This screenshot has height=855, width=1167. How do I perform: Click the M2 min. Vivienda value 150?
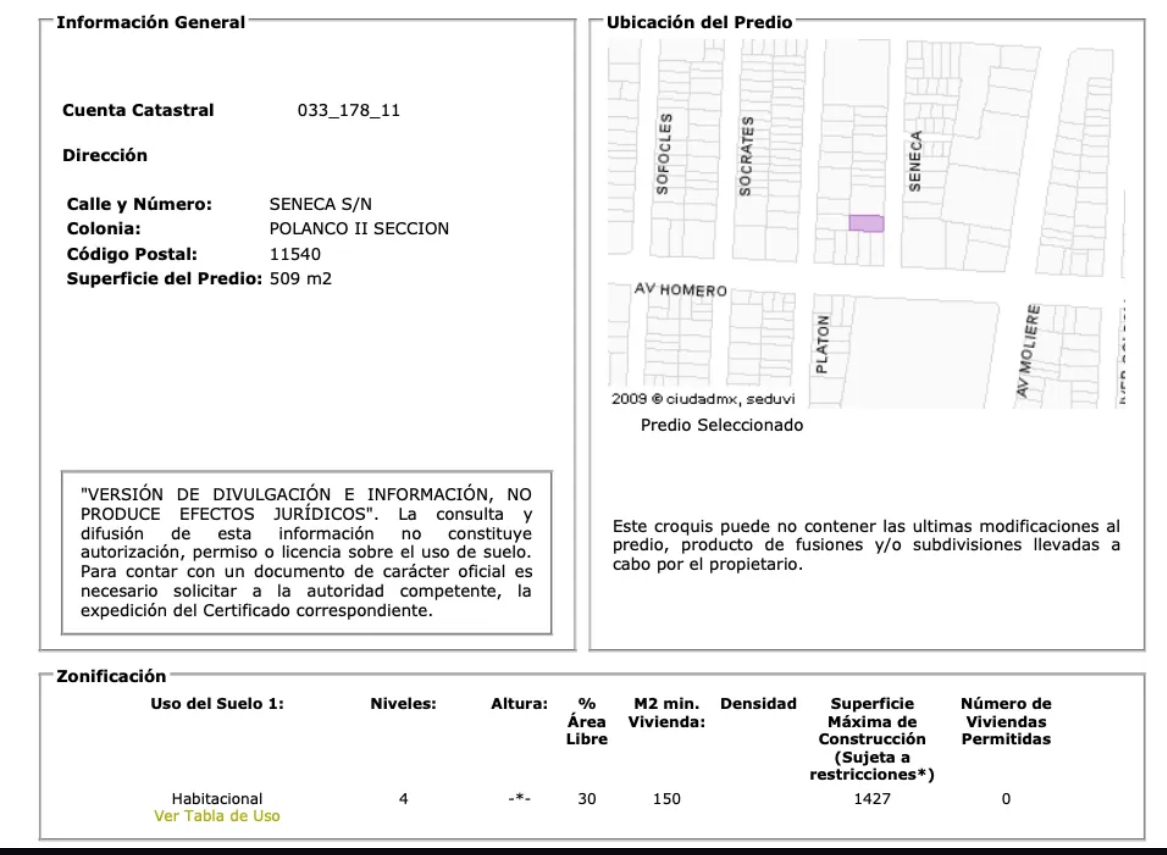(666, 799)
